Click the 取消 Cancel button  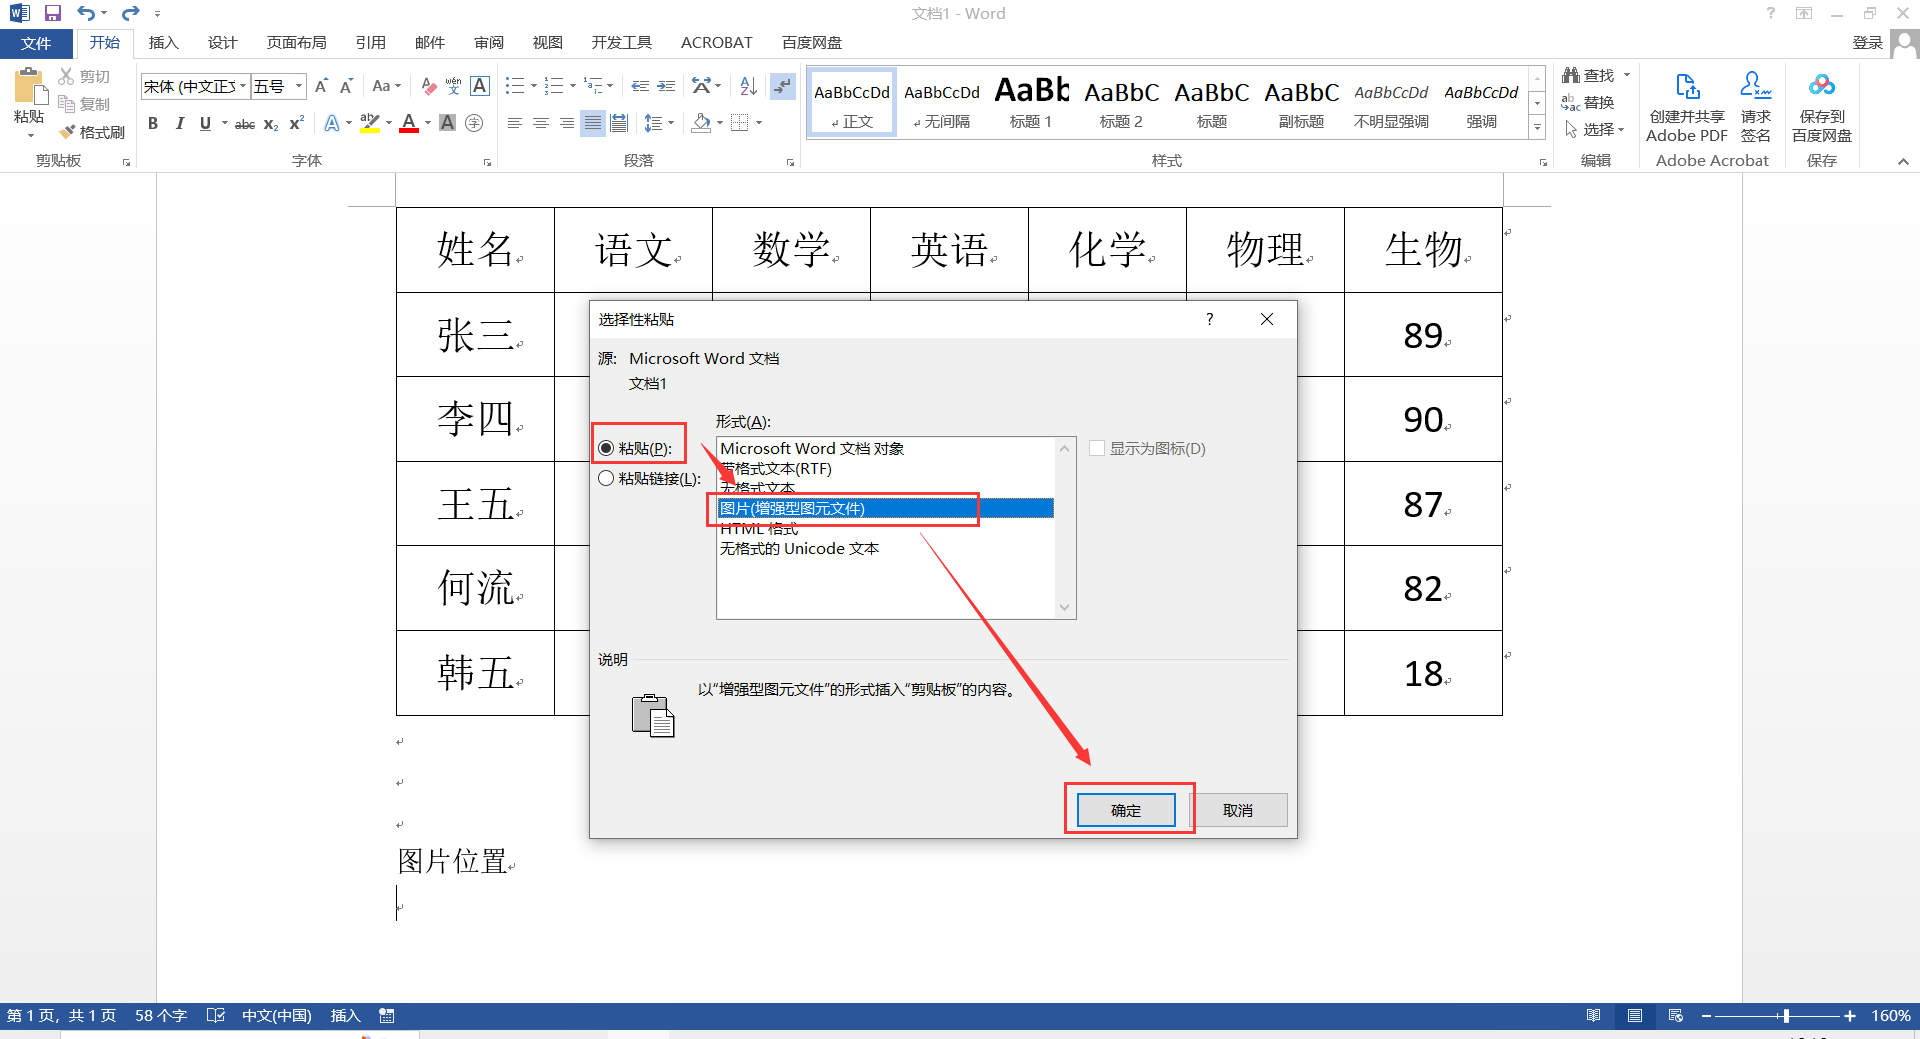(x=1238, y=810)
